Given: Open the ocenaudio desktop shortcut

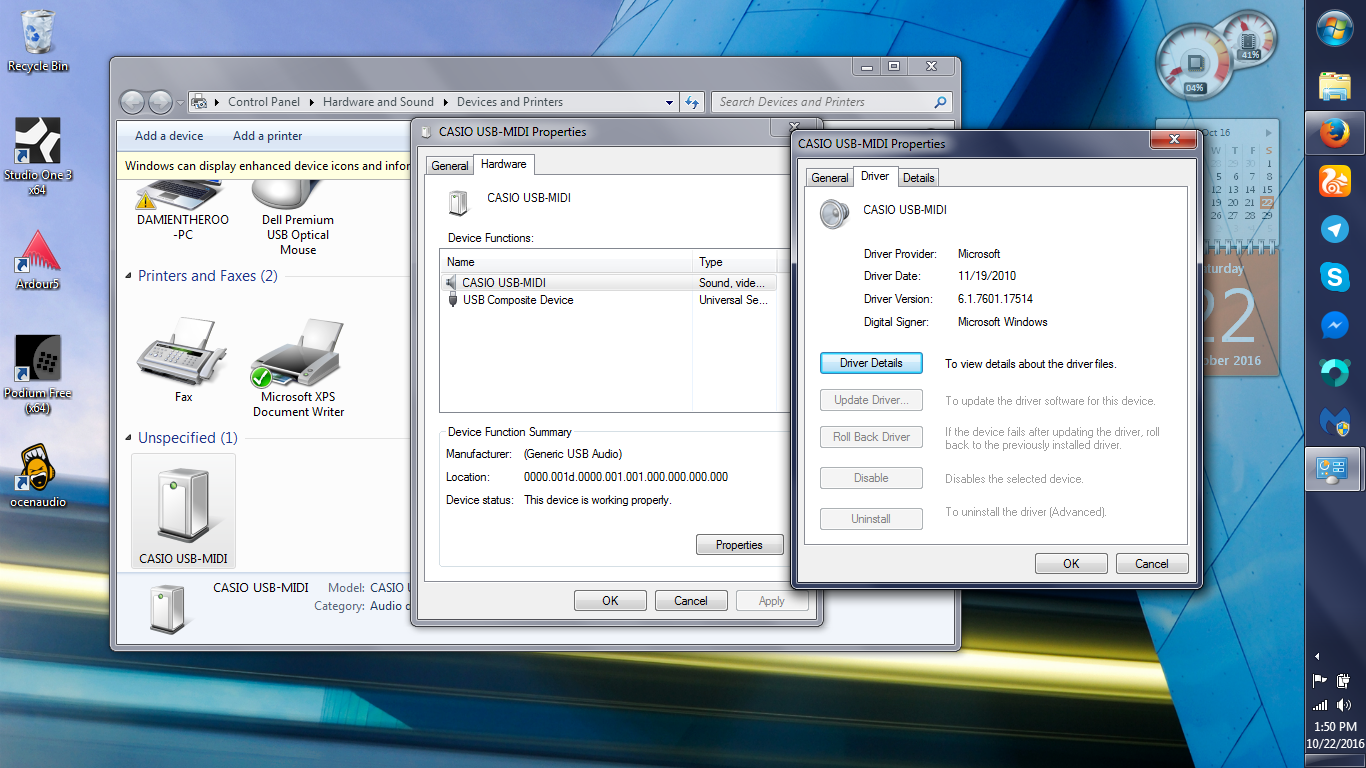Looking at the screenshot, I should click(38, 475).
